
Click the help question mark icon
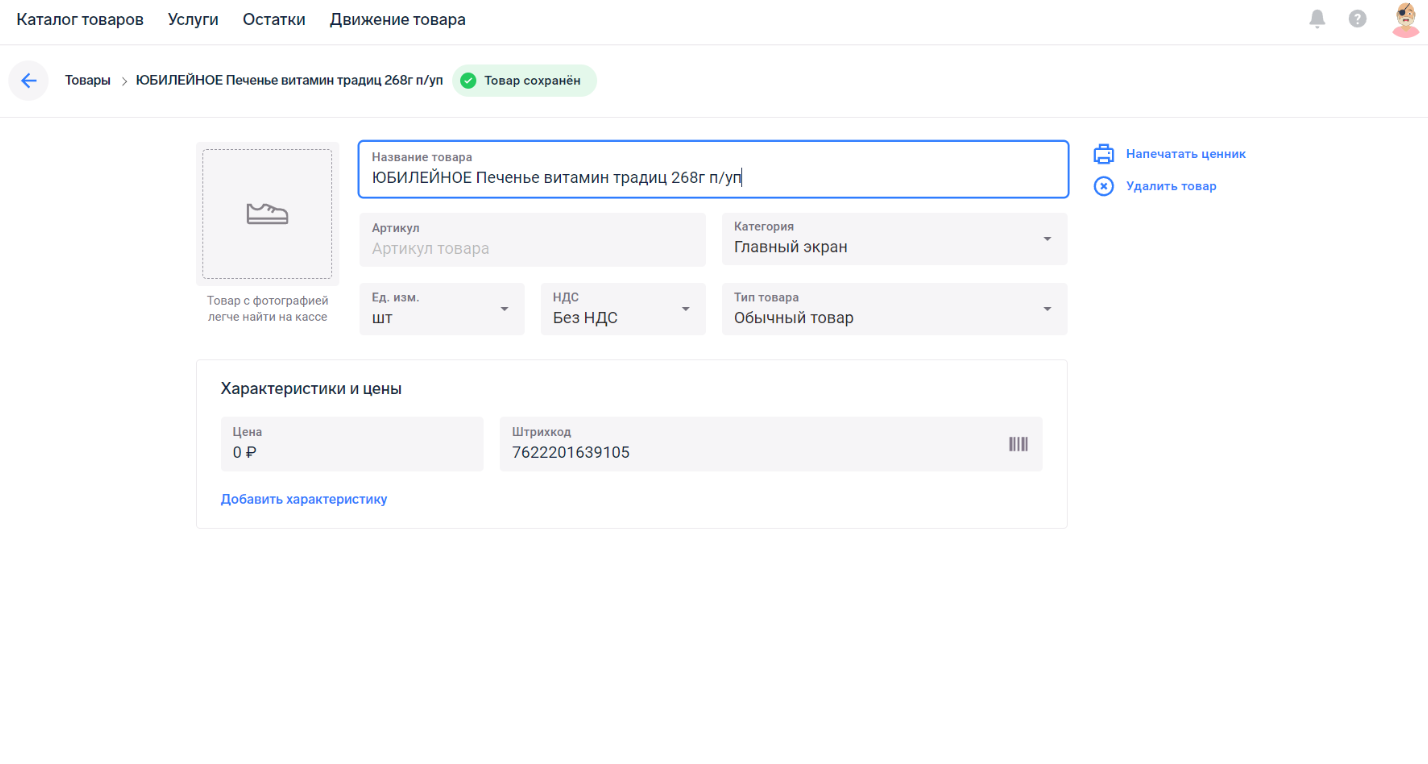coord(1357,19)
